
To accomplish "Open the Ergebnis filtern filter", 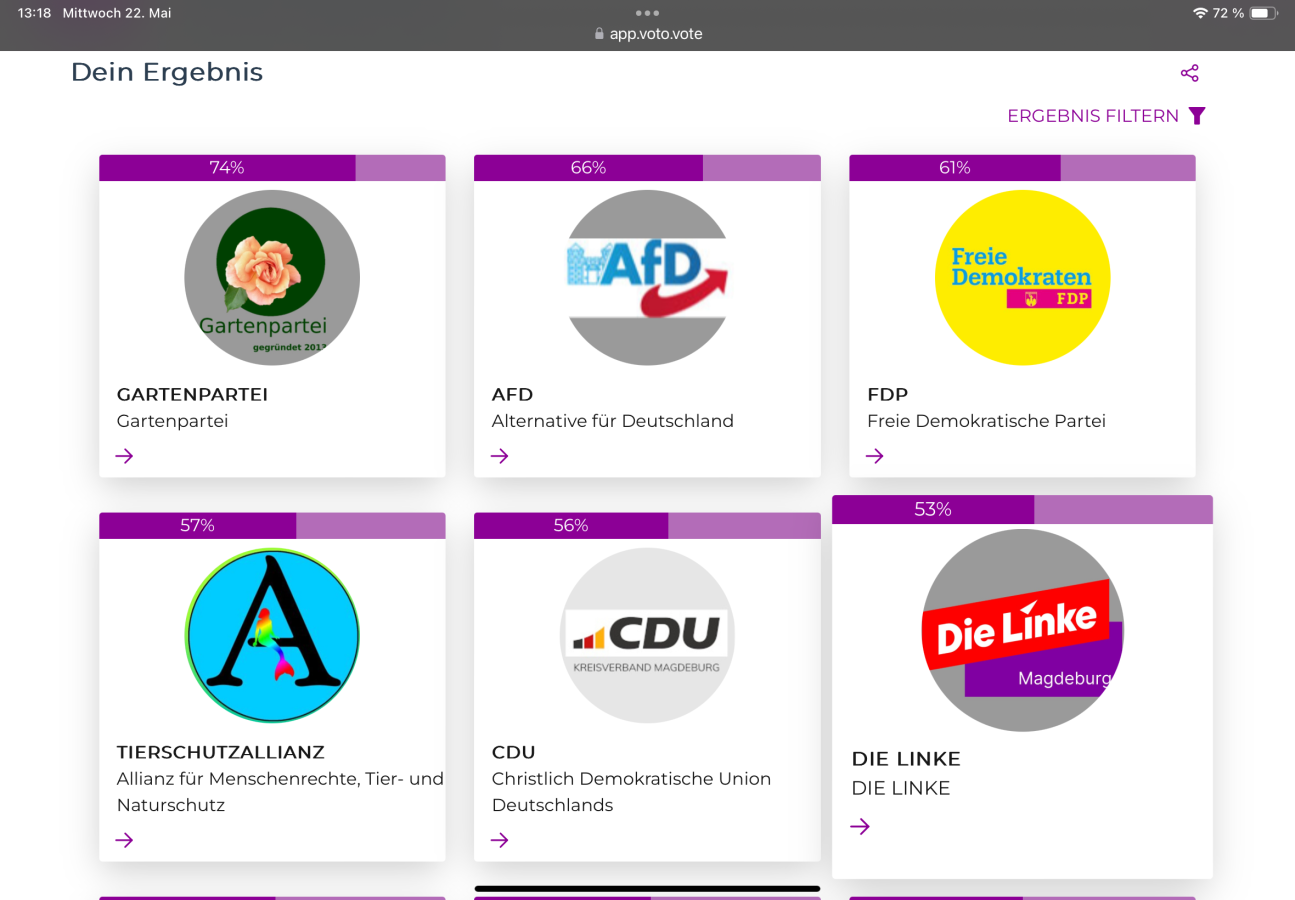I will [x=1106, y=116].
